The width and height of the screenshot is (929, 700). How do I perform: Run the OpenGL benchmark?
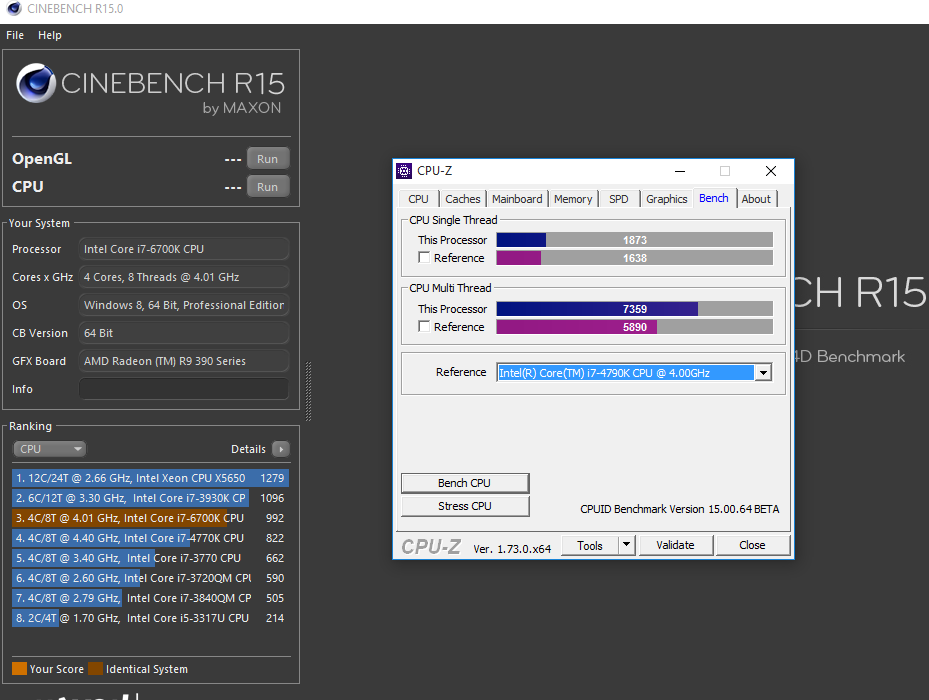point(268,159)
